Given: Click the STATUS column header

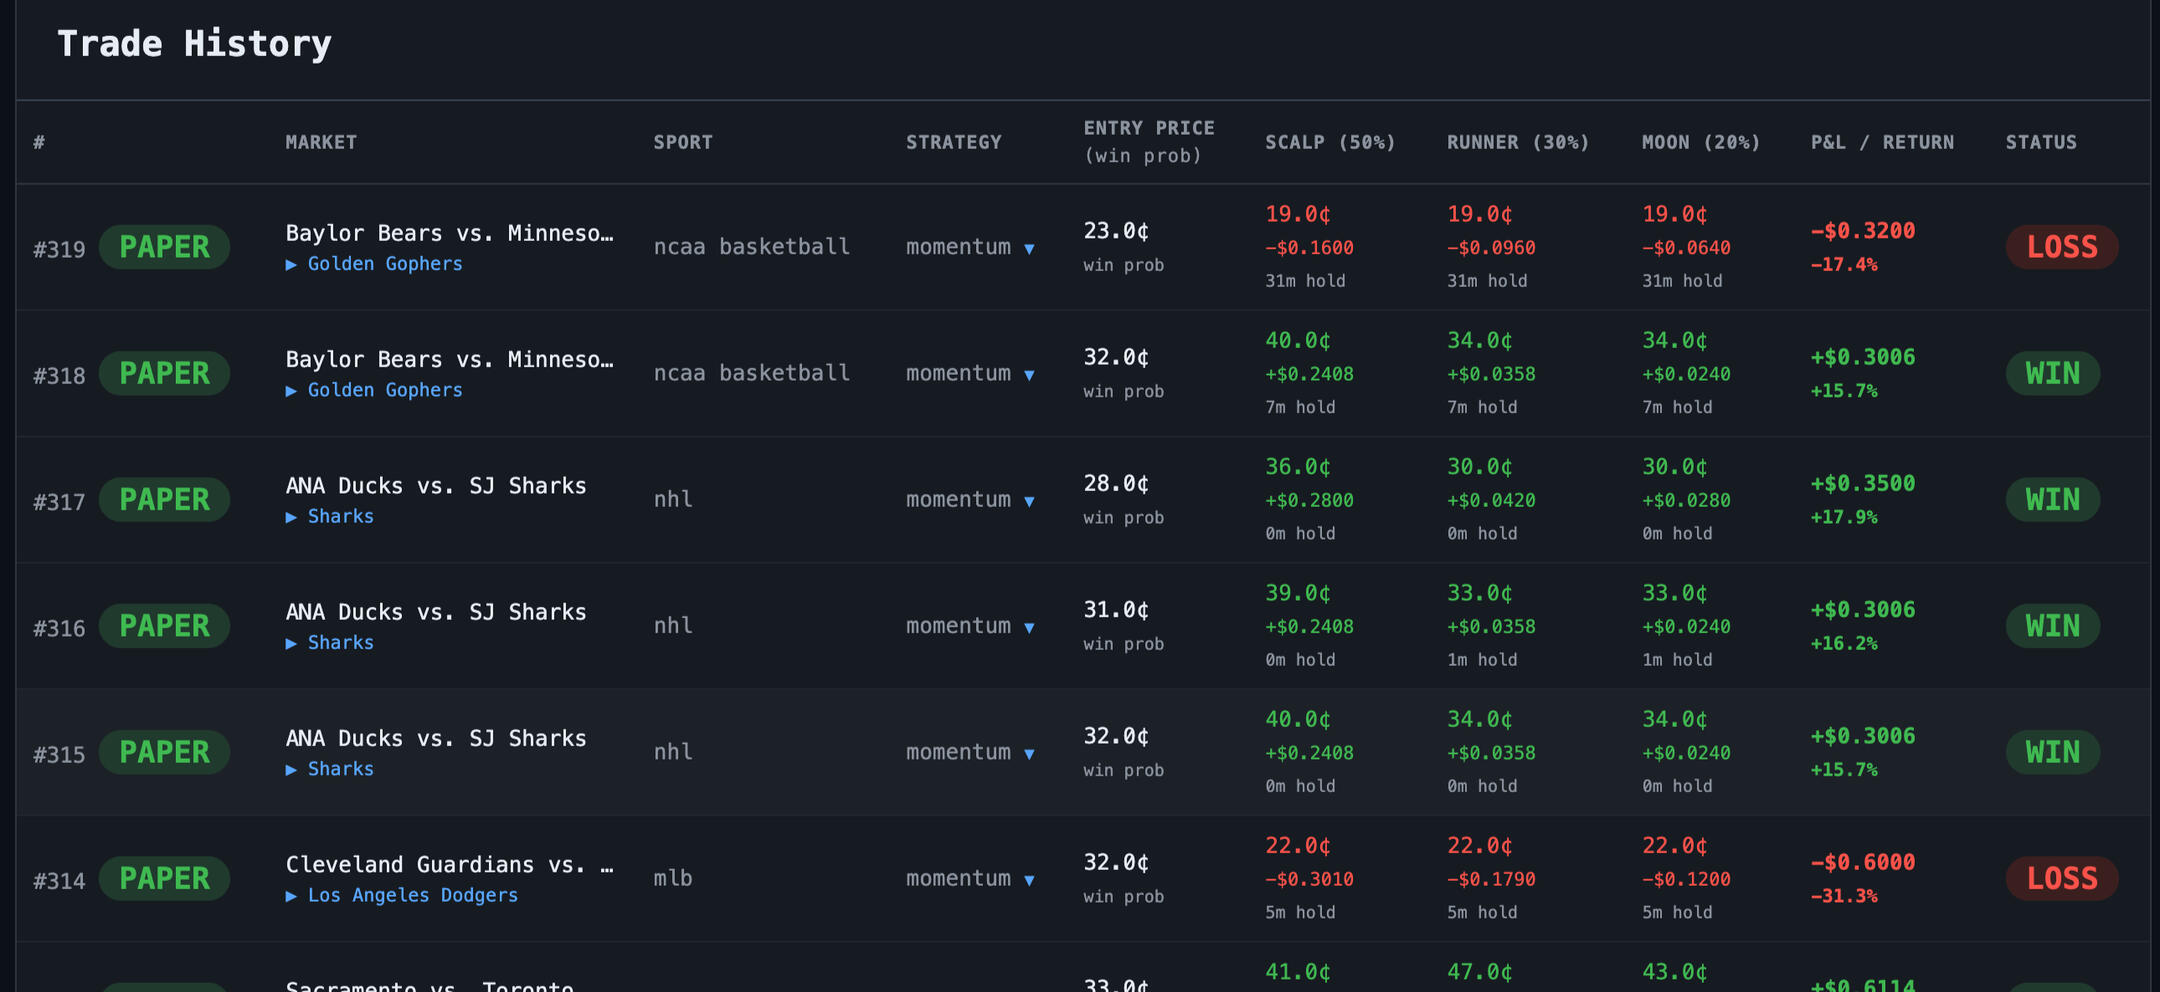Looking at the screenshot, I should coord(2041,142).
